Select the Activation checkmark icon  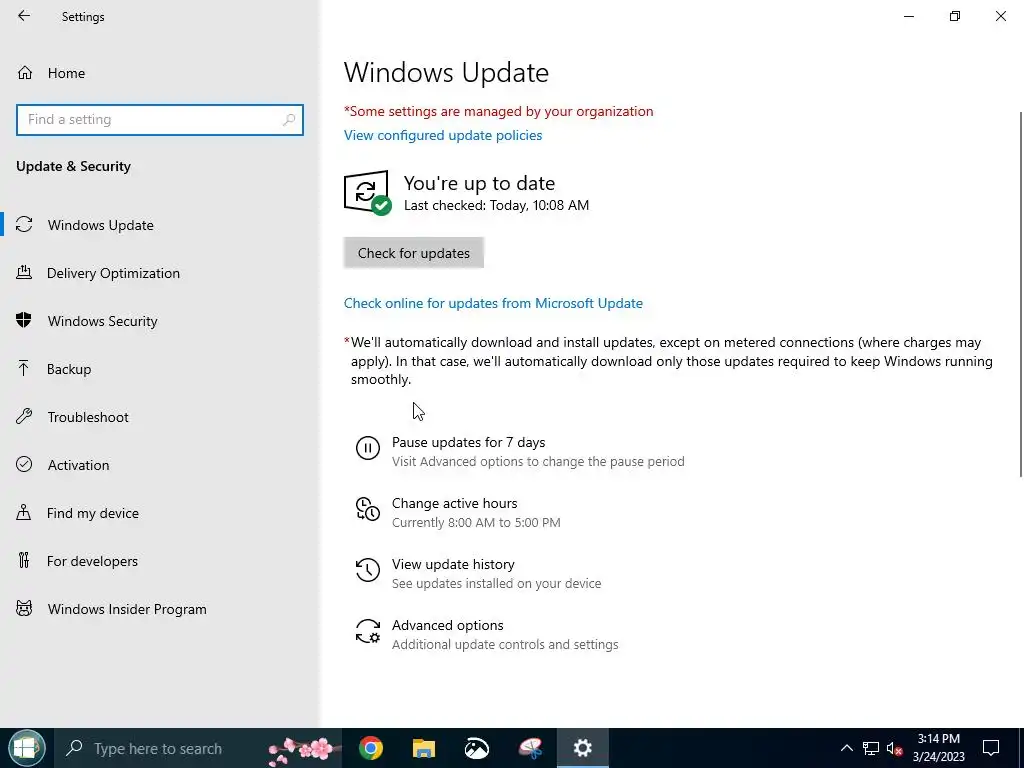tap(24, 464)
